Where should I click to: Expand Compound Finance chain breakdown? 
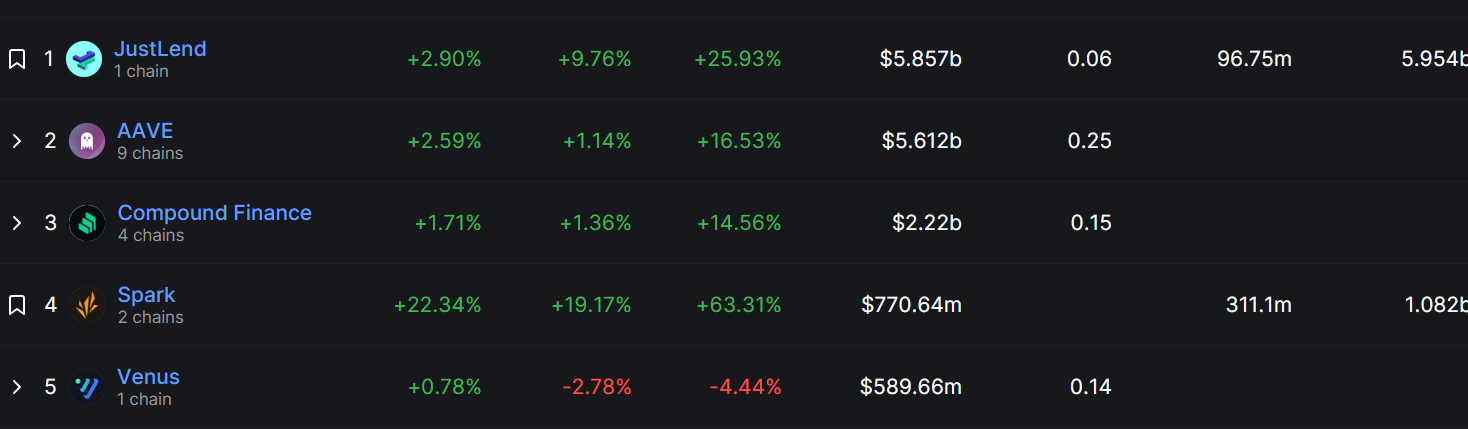click(x=17, y=223)
